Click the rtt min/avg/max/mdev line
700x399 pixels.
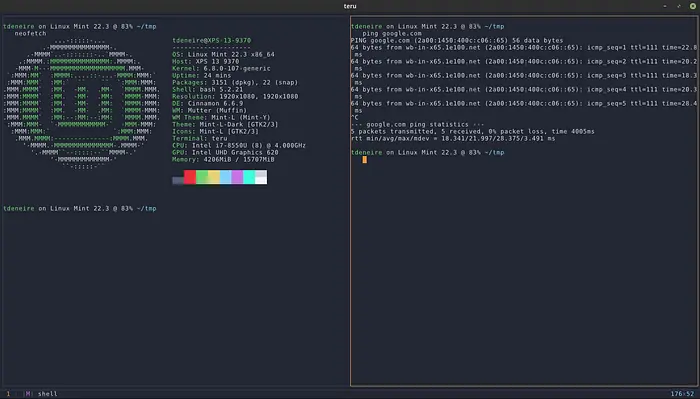[453, 138]
